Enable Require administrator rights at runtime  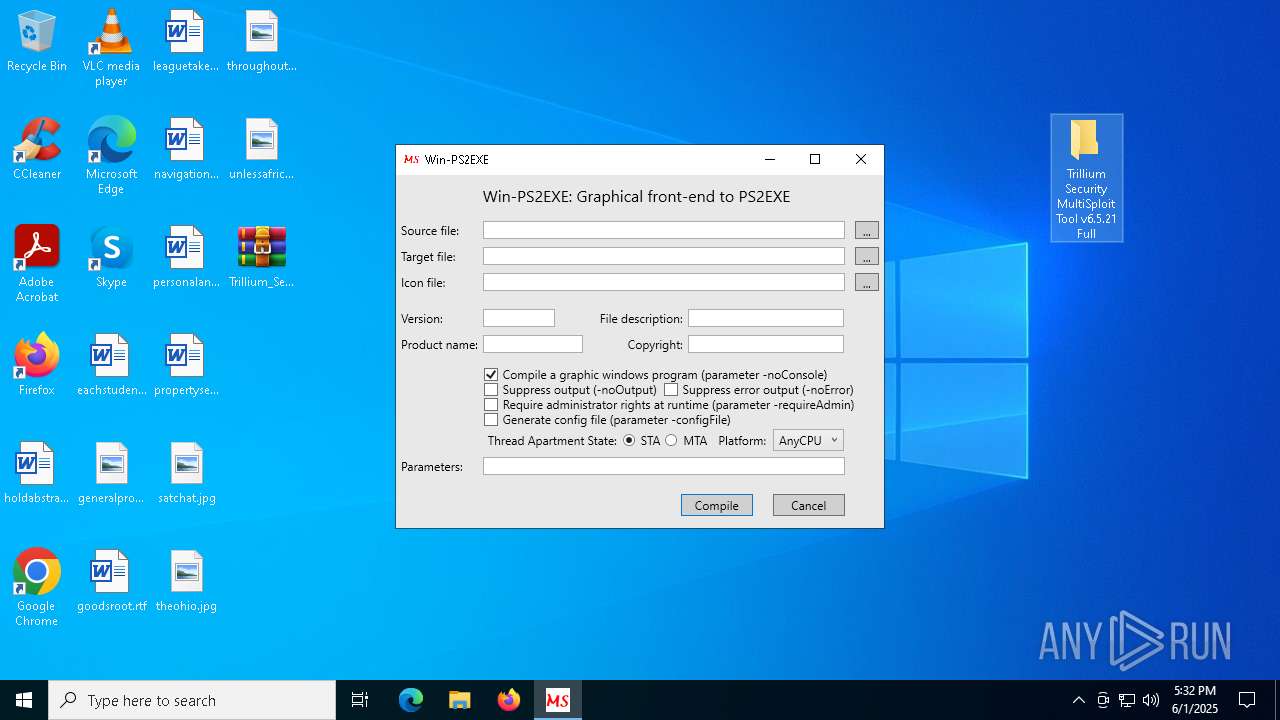pyautogui.click(x=491, y=405)
